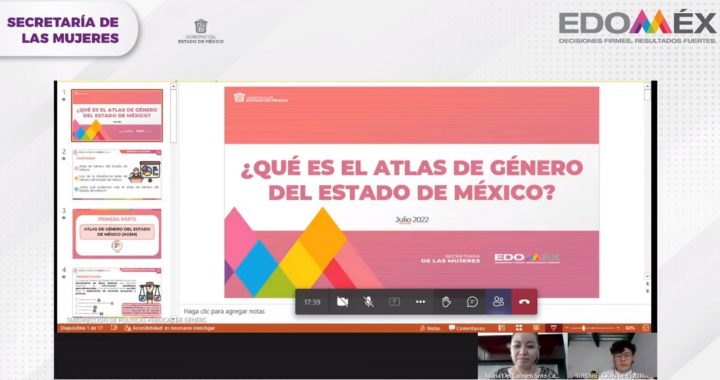Fit slide to window icon
720x380 pixels.
click(646, 328)
